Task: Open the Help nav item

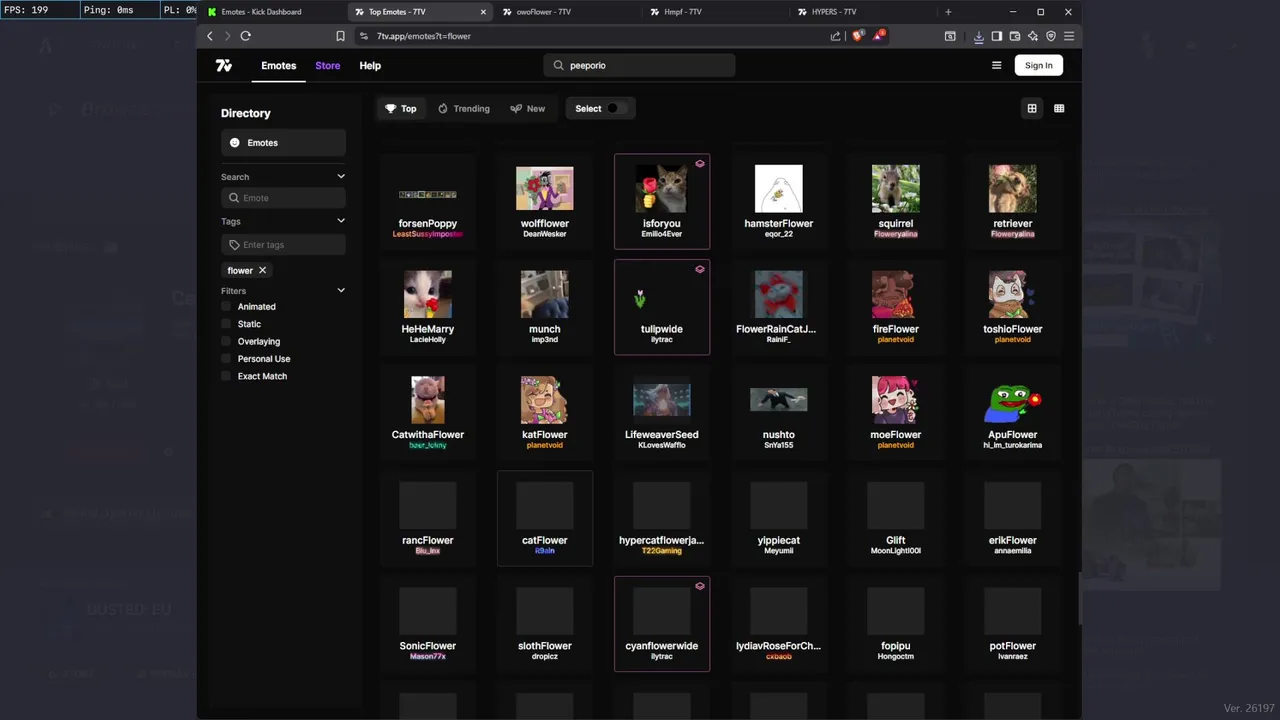Action: (x=370, y=65)
